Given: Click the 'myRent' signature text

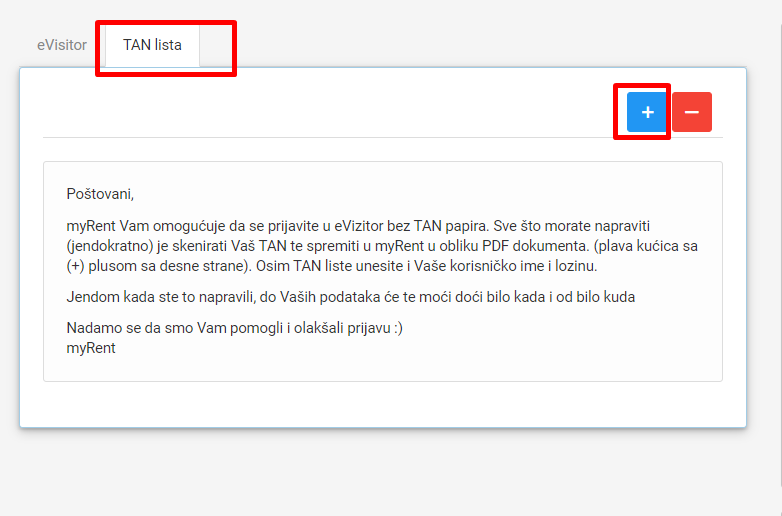Looking at the screenshot, I should (91, 348).
